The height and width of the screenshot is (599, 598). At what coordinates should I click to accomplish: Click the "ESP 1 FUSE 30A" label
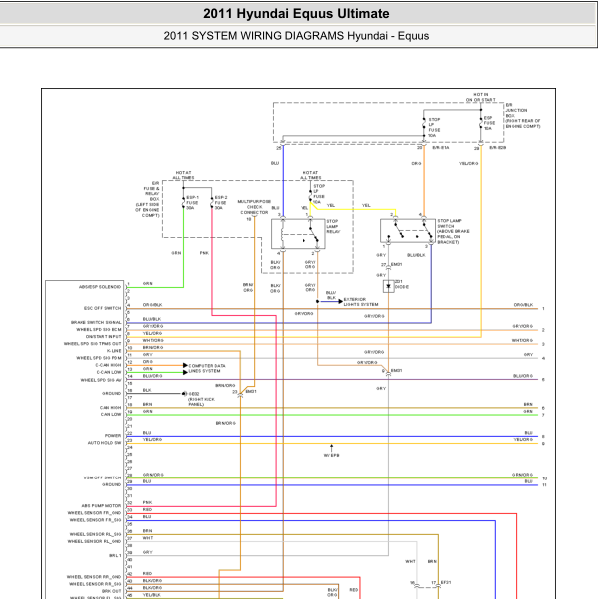point(192,203)
